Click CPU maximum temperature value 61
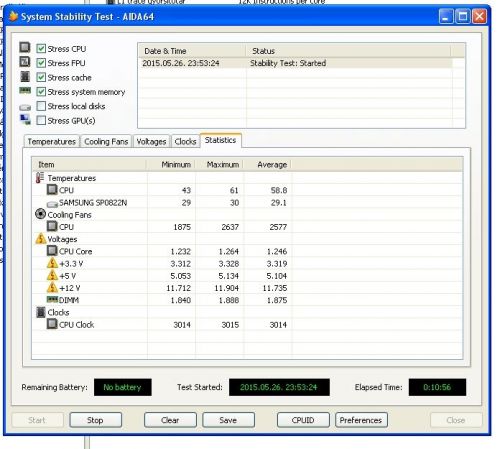 (x=234, y=190)
